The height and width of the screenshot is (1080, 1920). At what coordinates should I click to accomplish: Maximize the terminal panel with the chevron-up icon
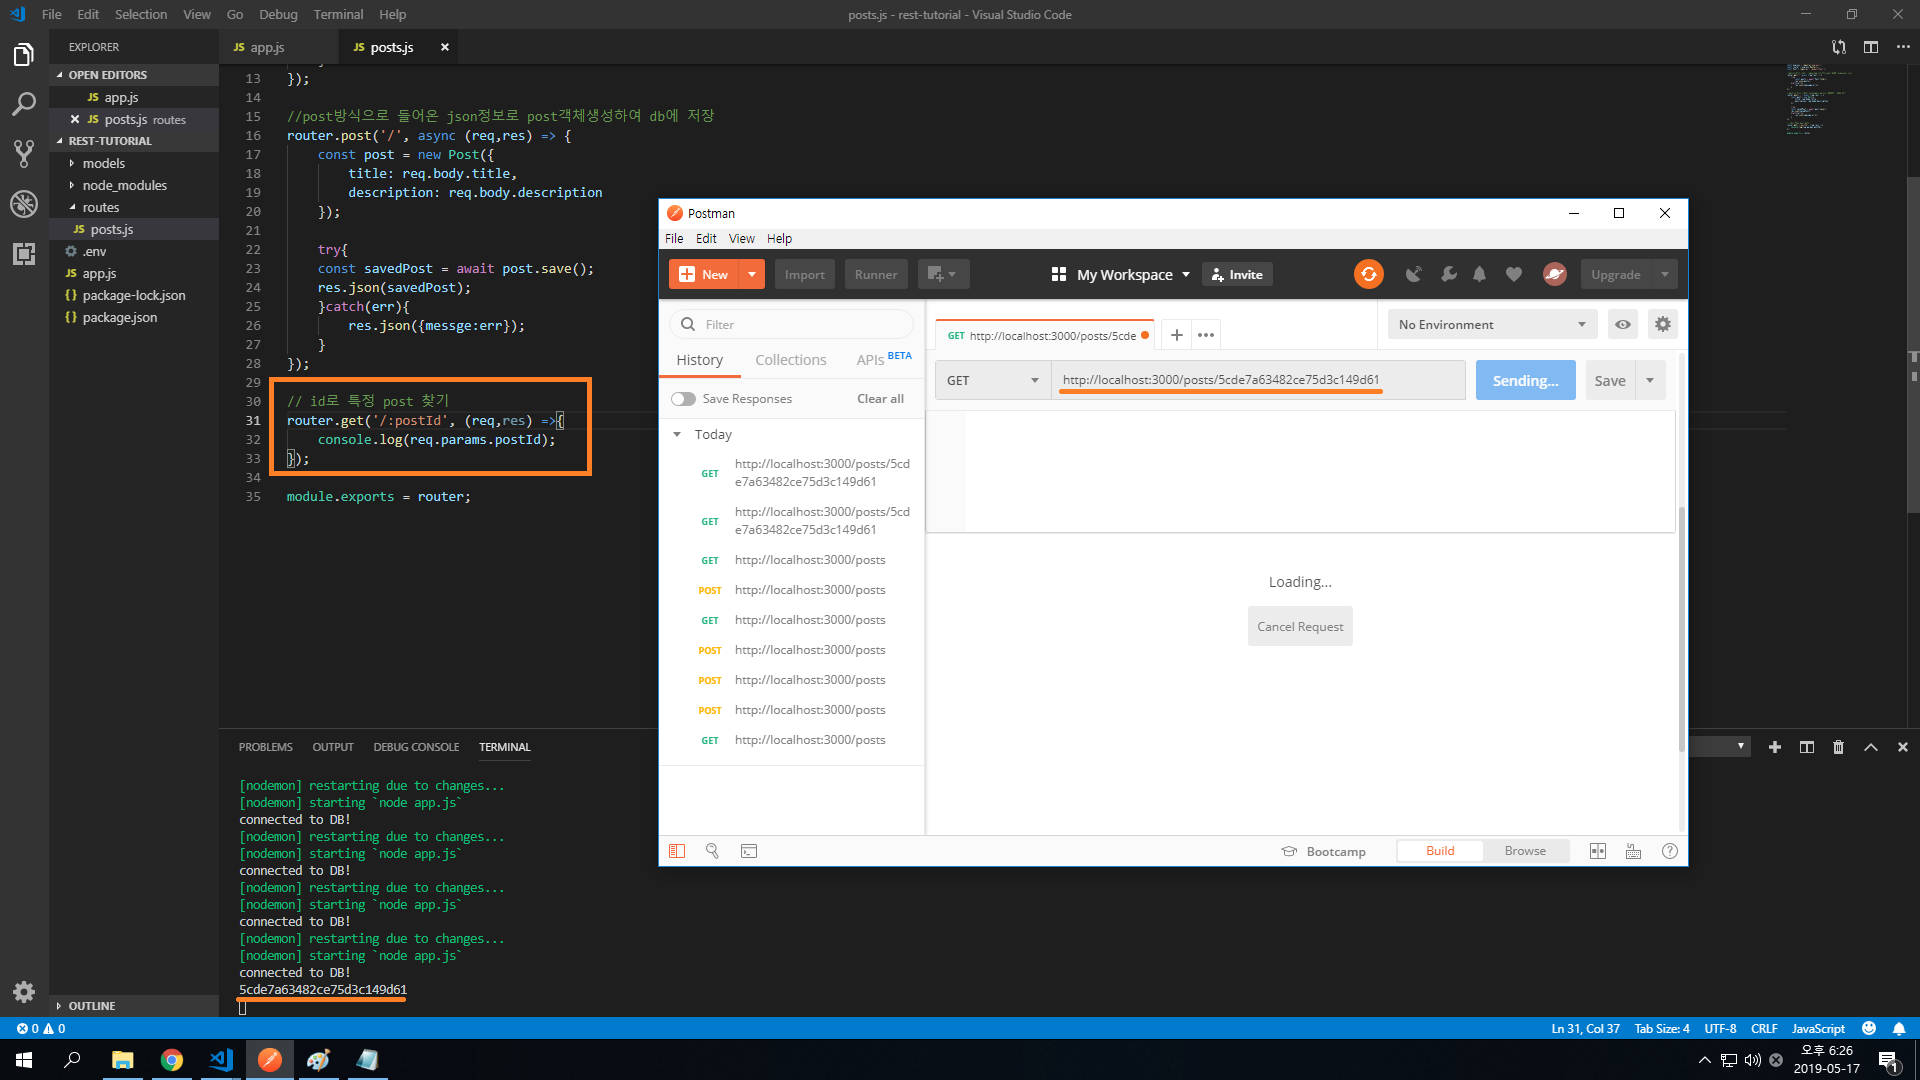tap(1871, 747)
